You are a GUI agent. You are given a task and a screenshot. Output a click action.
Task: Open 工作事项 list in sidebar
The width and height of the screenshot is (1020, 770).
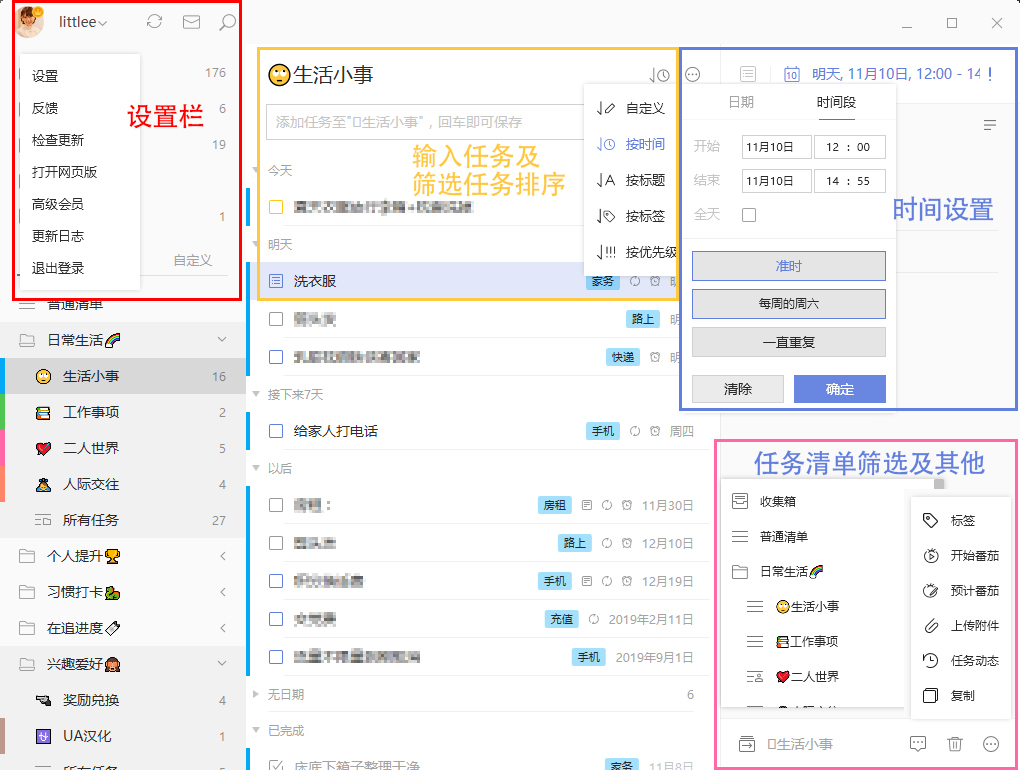pyautogui.click(x=91, y=412)
